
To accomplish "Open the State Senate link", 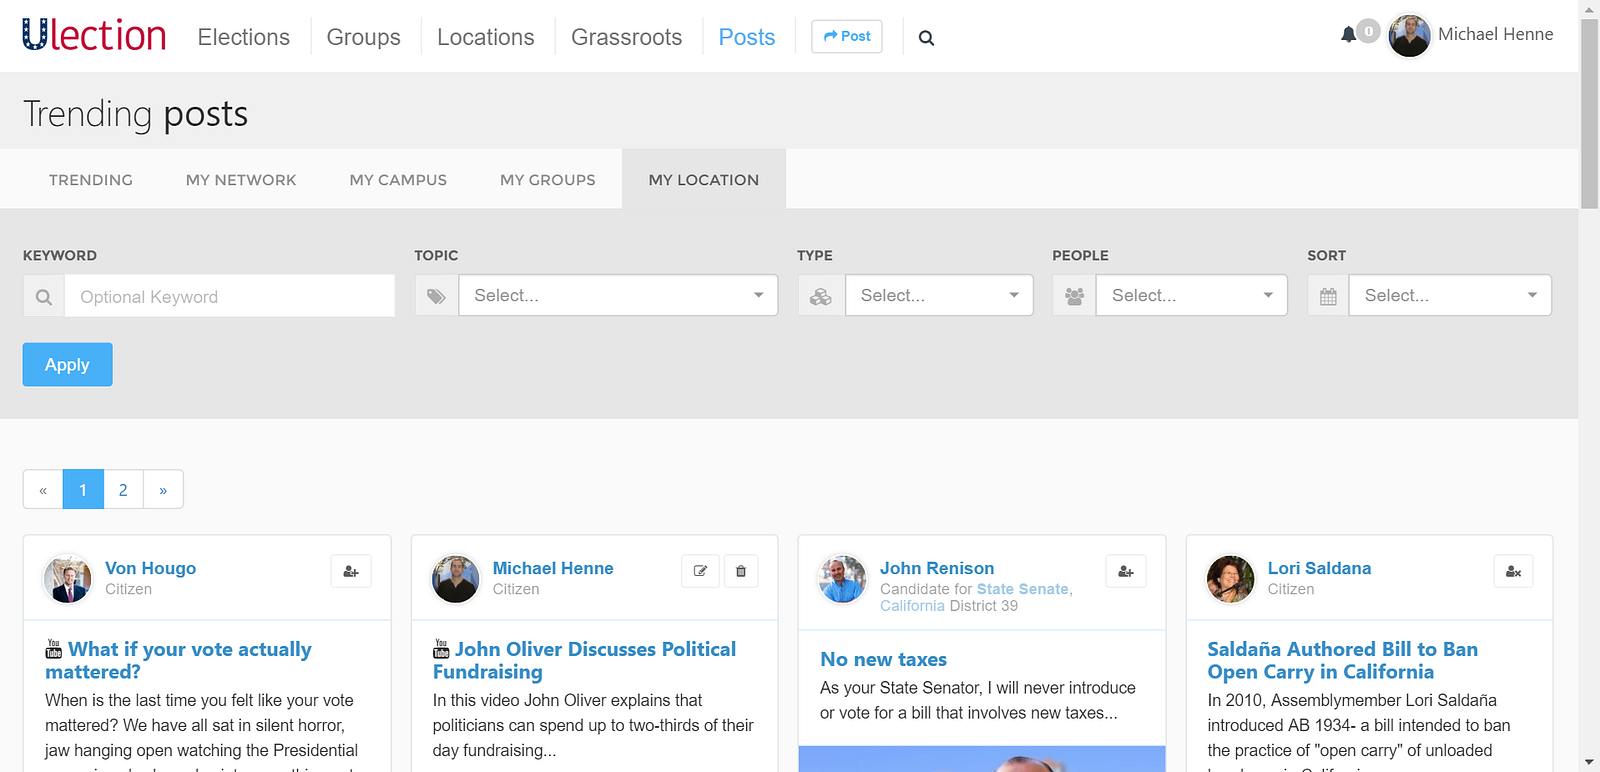I will (x=1023, y=589).
